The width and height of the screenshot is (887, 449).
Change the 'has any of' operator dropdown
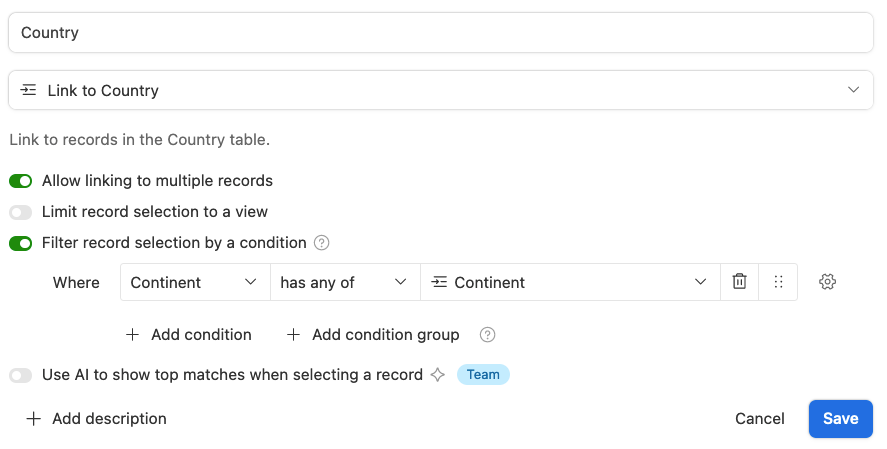tap(345, 282)
